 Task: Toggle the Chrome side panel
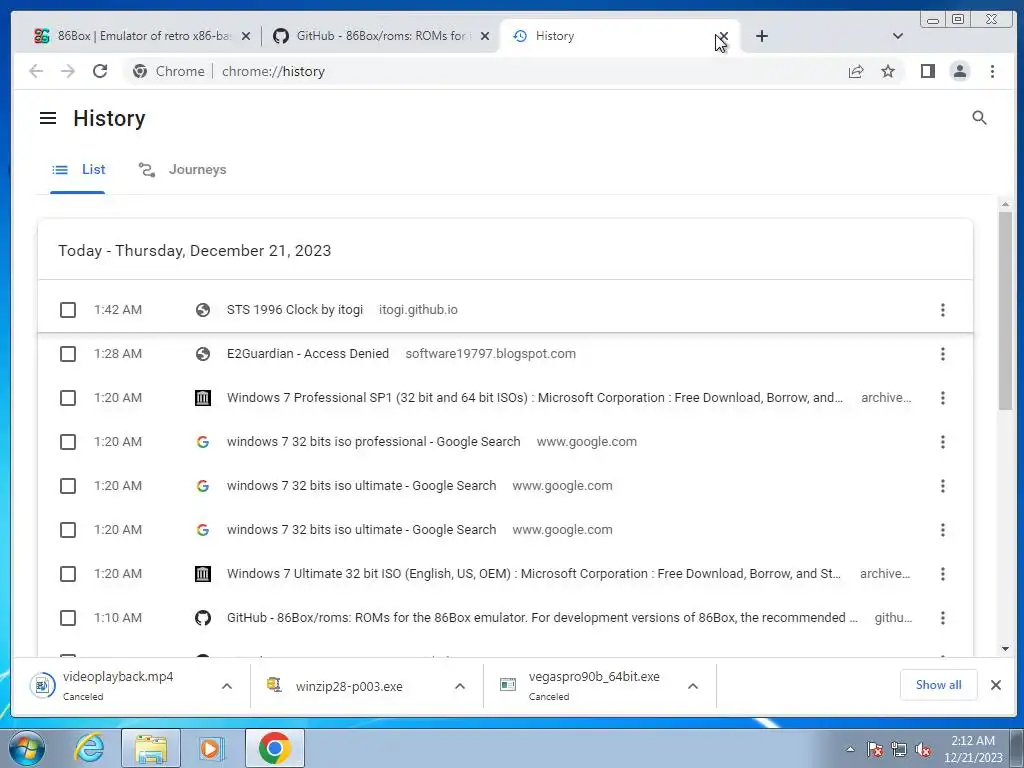click(927, 71)
